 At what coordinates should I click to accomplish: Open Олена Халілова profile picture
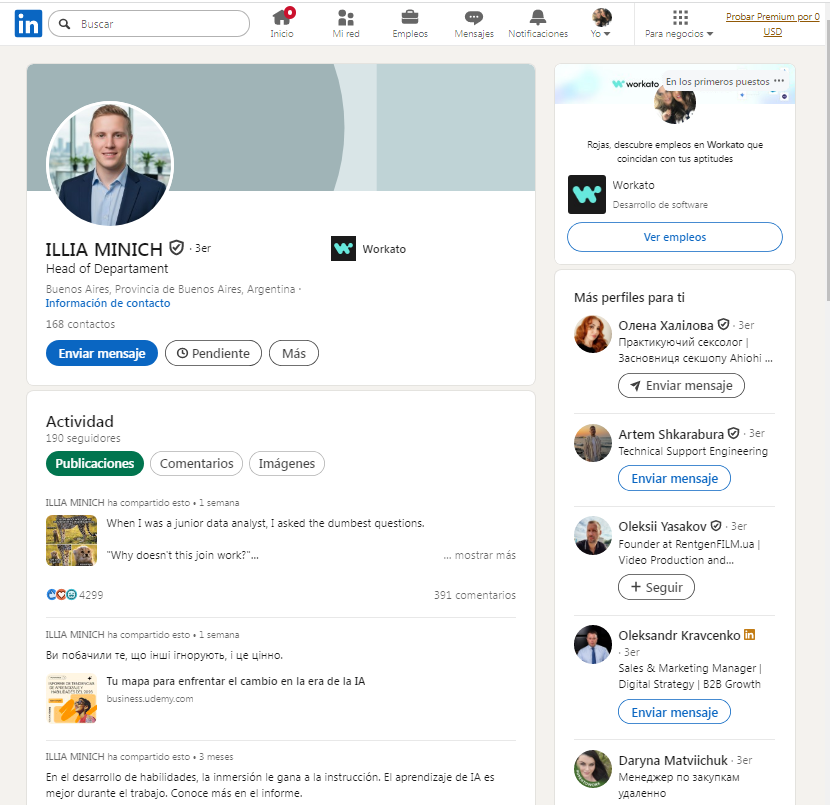point(593,334)
